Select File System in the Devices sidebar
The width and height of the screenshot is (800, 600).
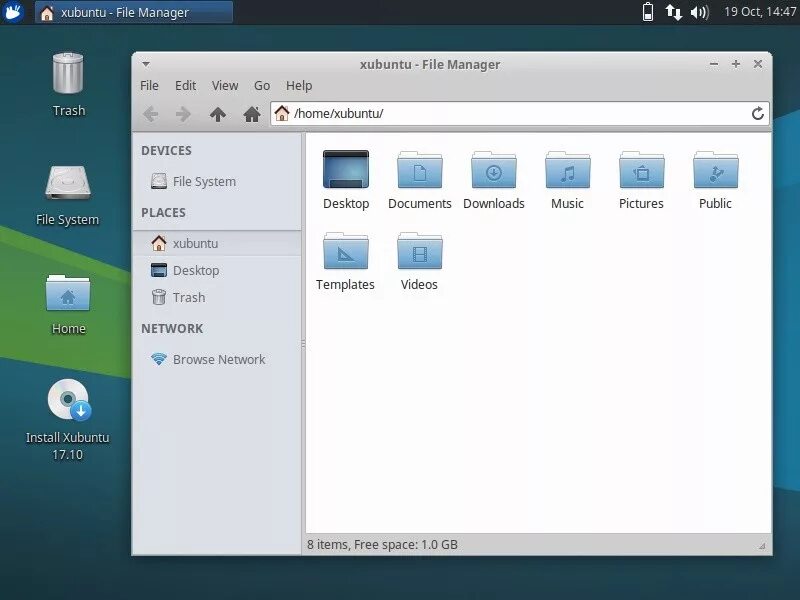(x=216, y=182)
